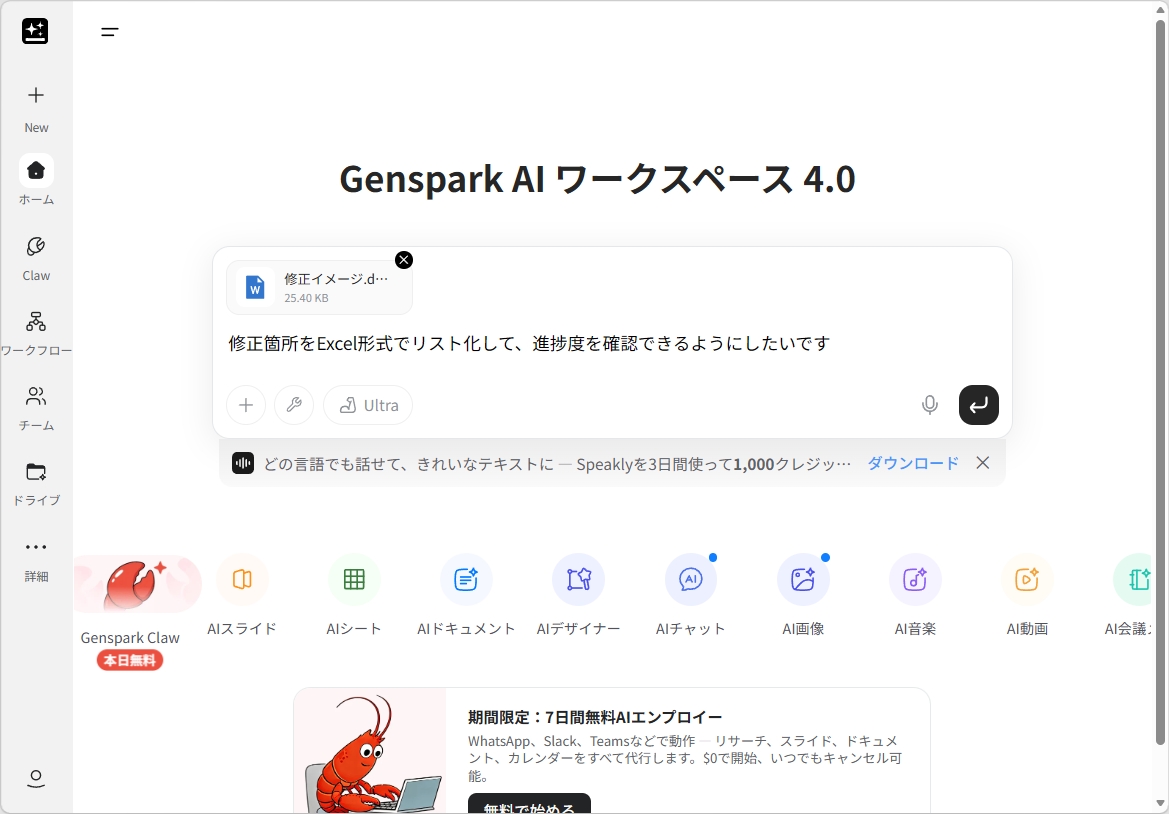Launch the AIチャット feature
Image resolution: width=1169 pixels, height=814 pixels.
(690, 579)
